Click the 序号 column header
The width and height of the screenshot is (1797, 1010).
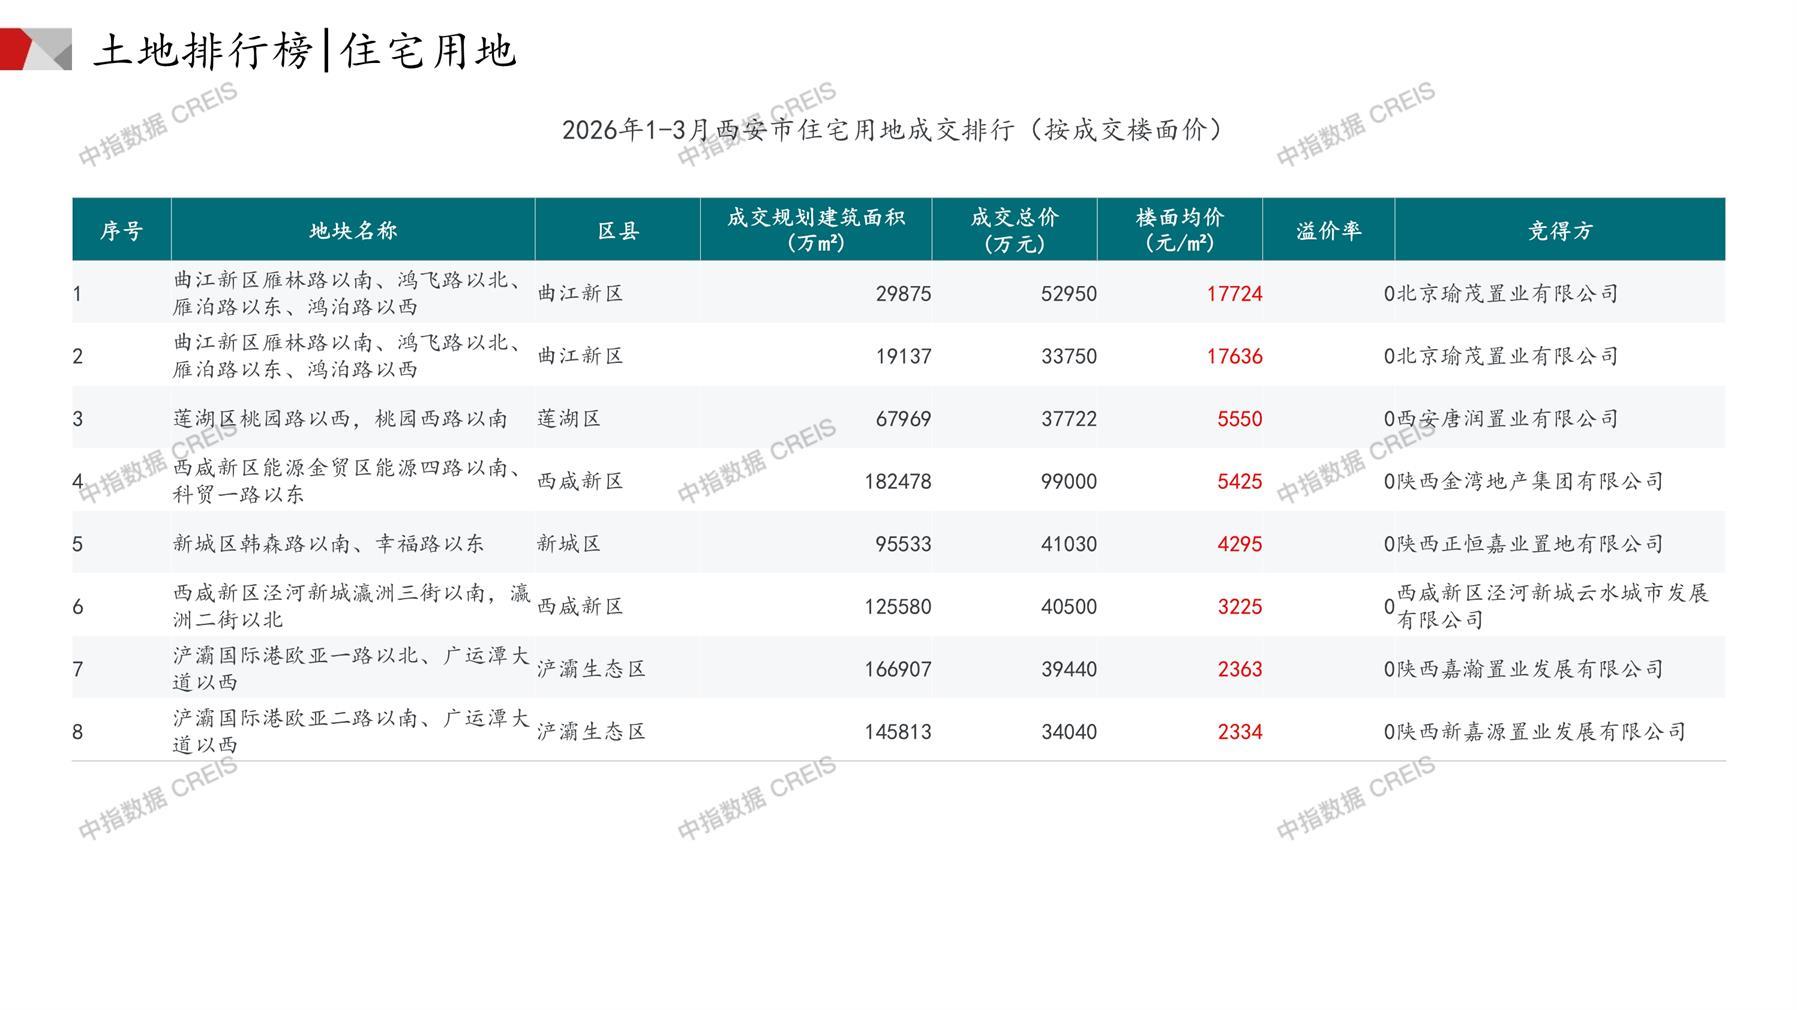121,231
